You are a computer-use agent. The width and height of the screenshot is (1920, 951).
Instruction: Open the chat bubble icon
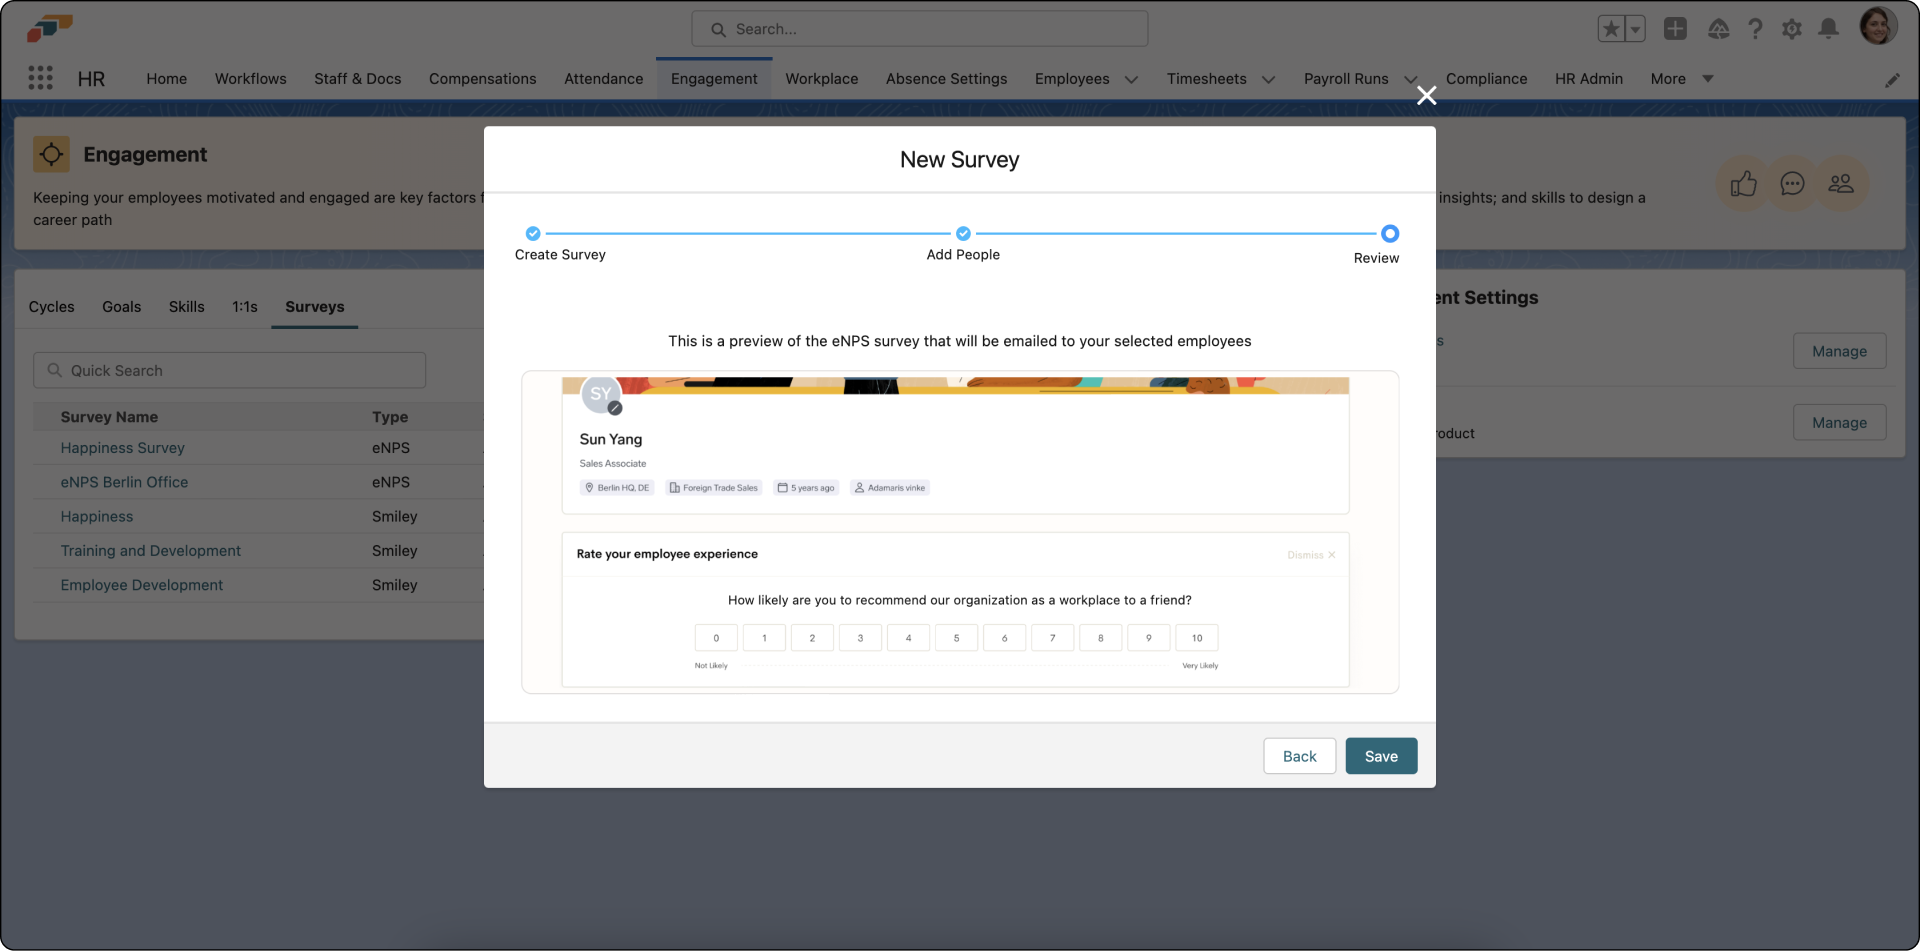(1792, 183)
